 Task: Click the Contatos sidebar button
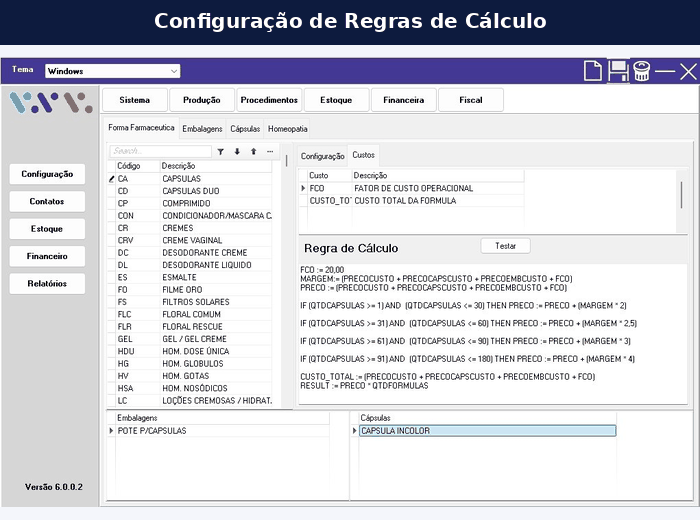click(x=47, y=201)
